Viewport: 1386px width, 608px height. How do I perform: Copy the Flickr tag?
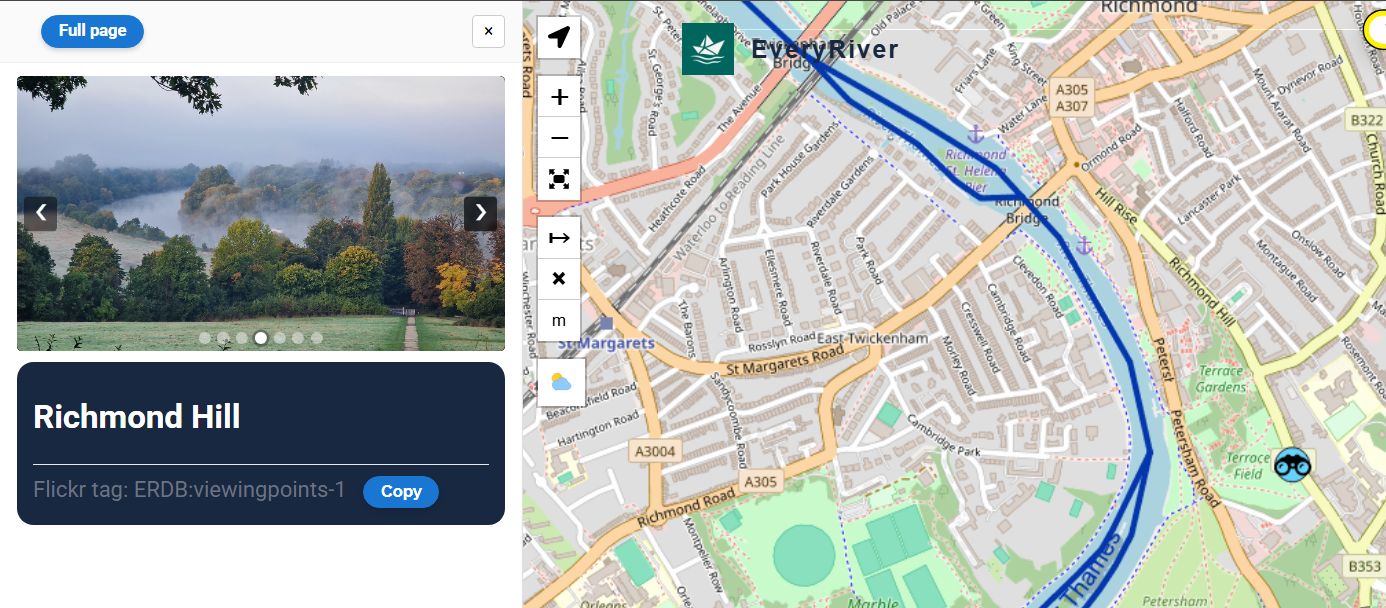(x=401, y=491)
